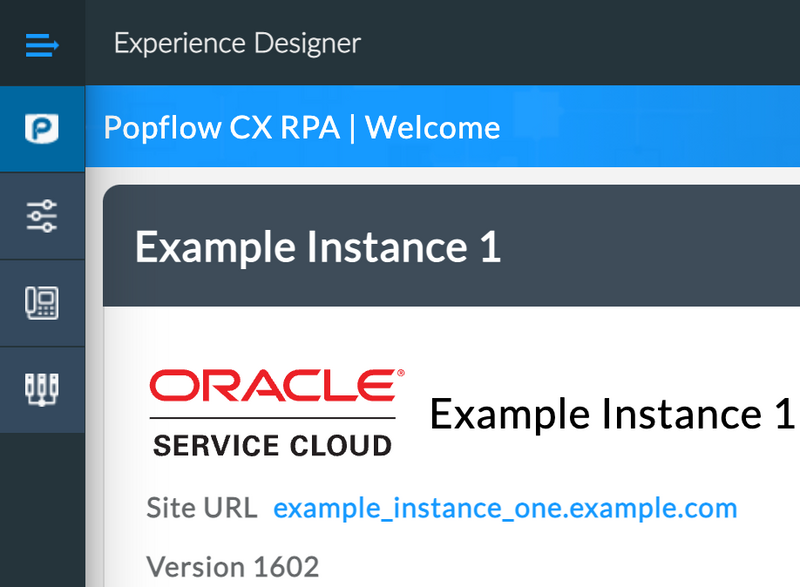The width and height of the screenshot is (800, 587).
Task: Select the desk phone icon in sidebar
Action: 42,303
